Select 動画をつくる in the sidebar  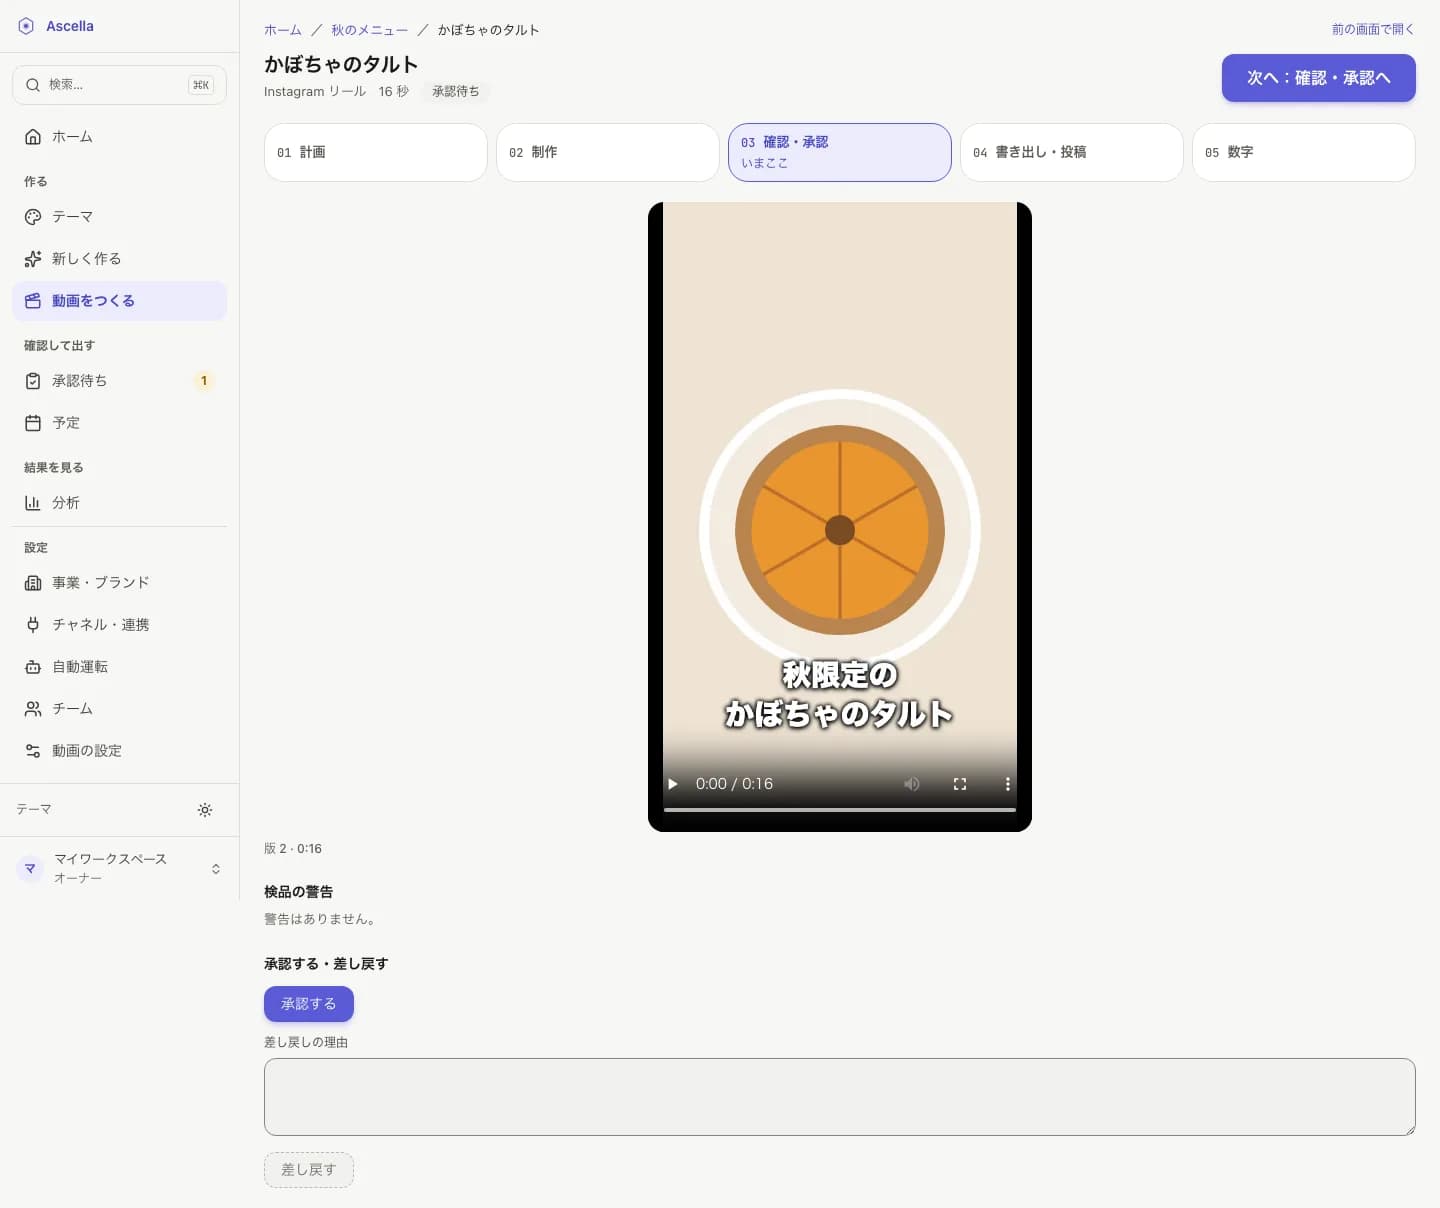119,301
